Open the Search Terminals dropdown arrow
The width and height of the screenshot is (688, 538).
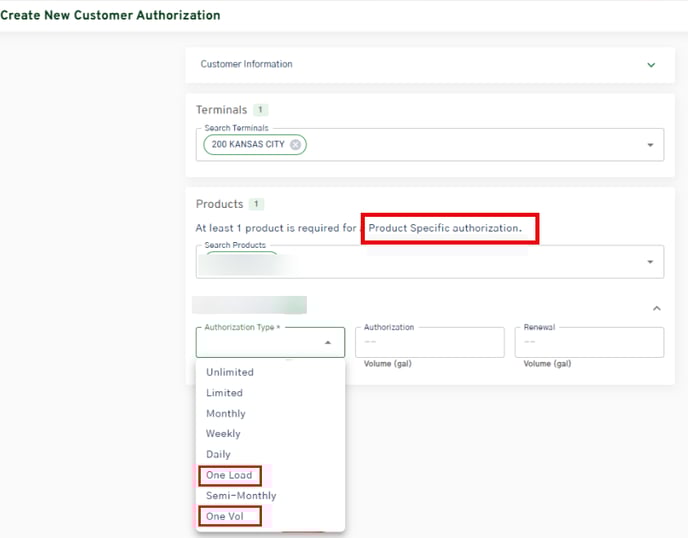click(x=651, y=145)
